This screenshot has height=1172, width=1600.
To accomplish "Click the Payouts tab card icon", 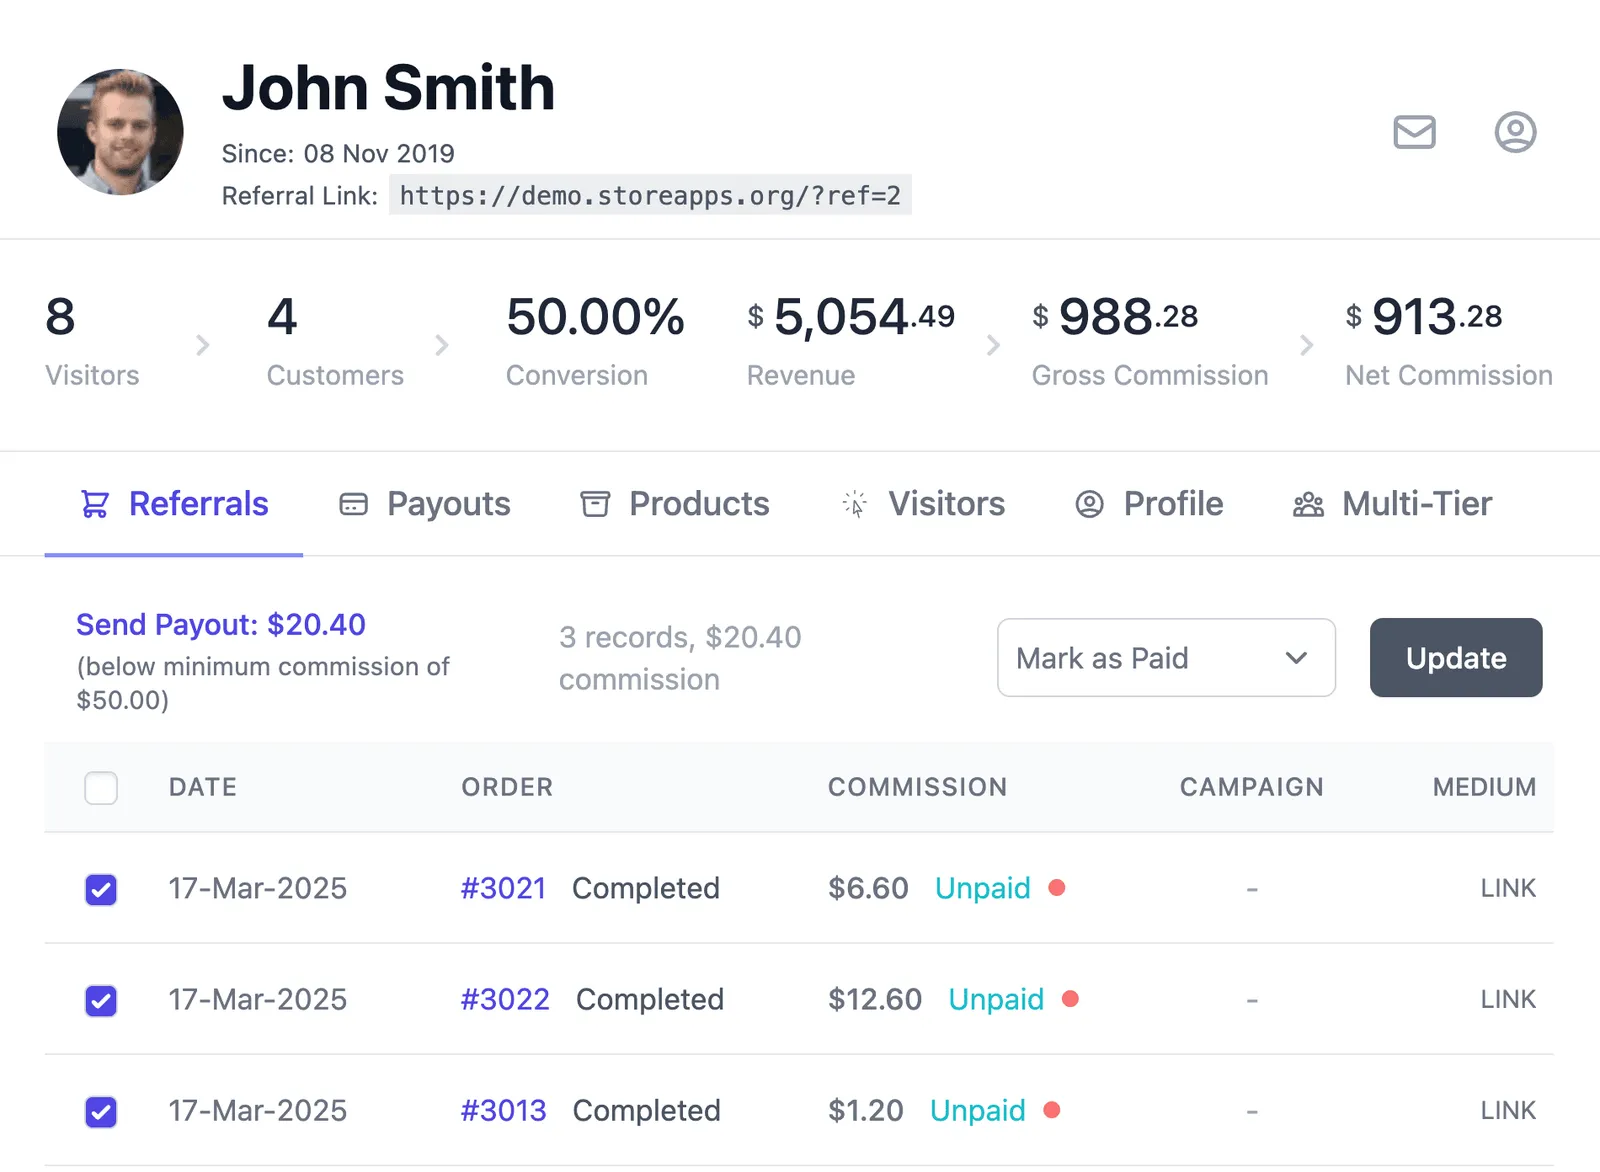I will click(x=353, y=504).
